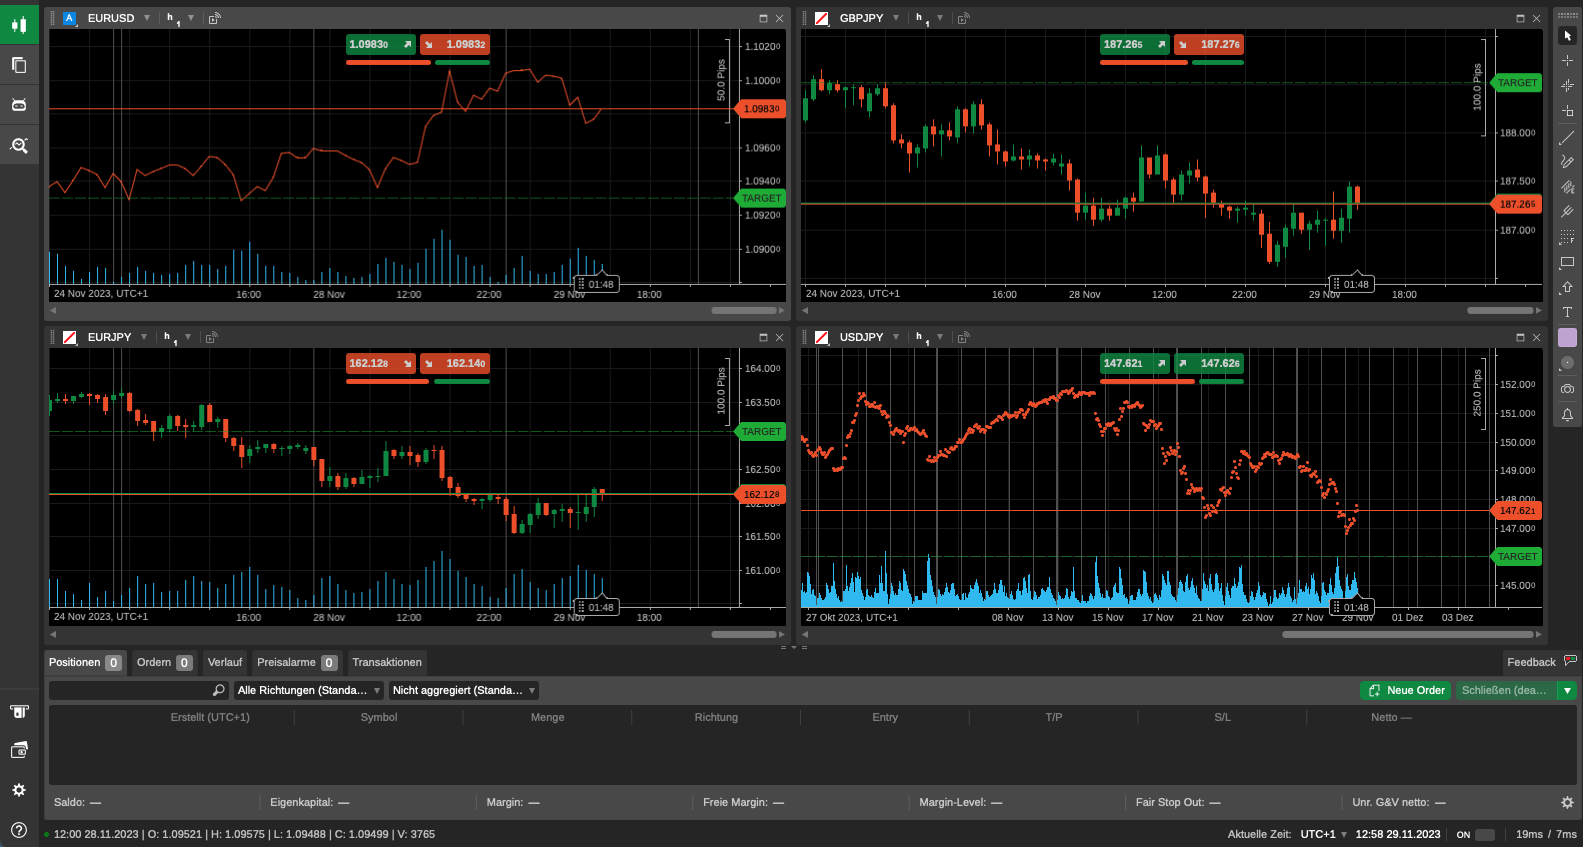Open the Trade section in left sidebar
1583x847 pixels.
[19, 25]
